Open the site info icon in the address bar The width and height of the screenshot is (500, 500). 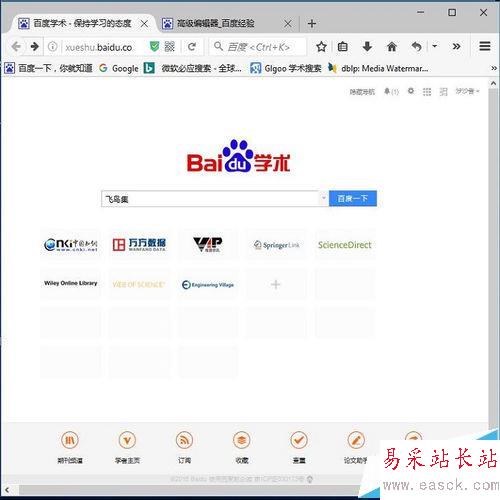pos(53,47)
